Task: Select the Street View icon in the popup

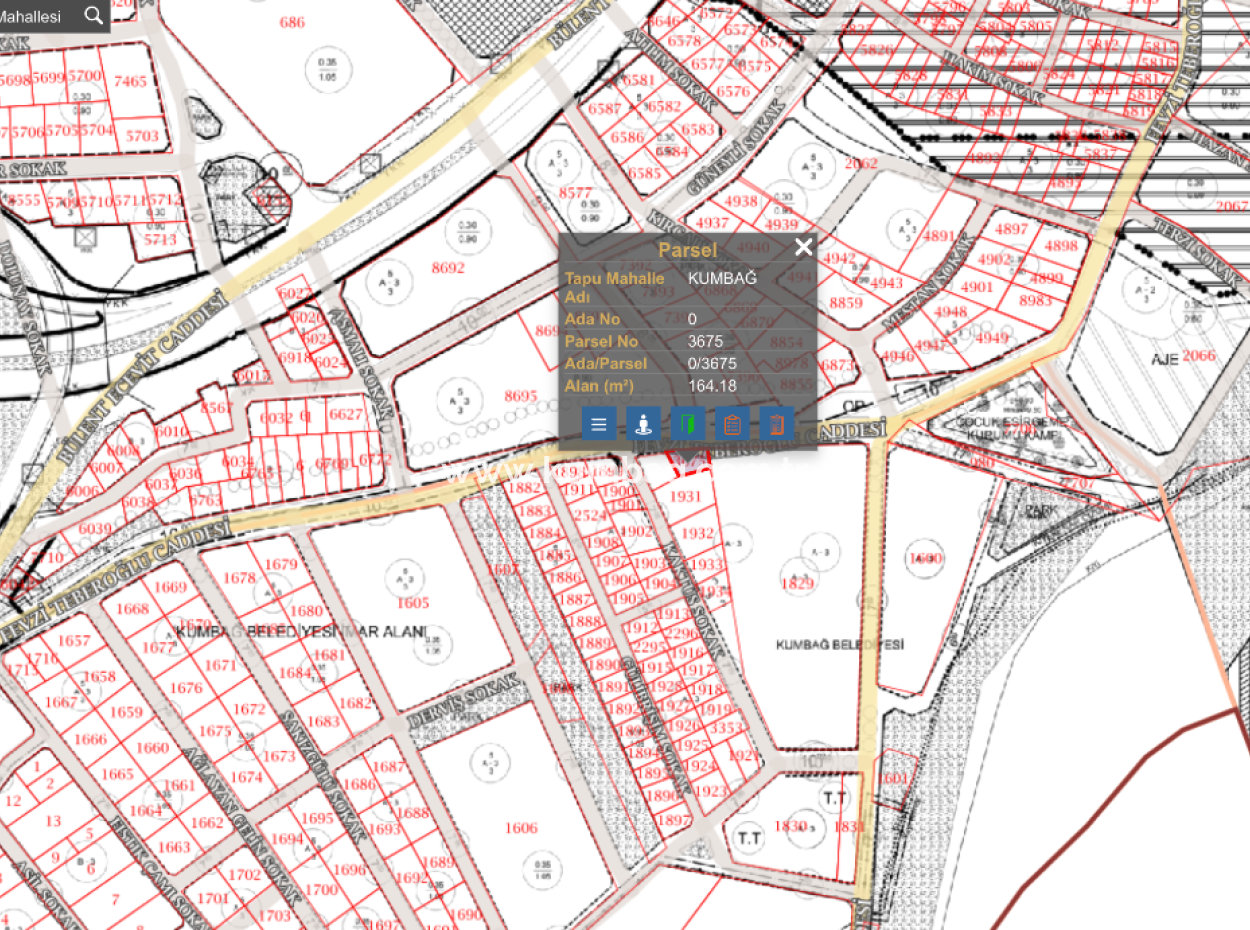Action: pyautogui.click(x=643, y=424)
